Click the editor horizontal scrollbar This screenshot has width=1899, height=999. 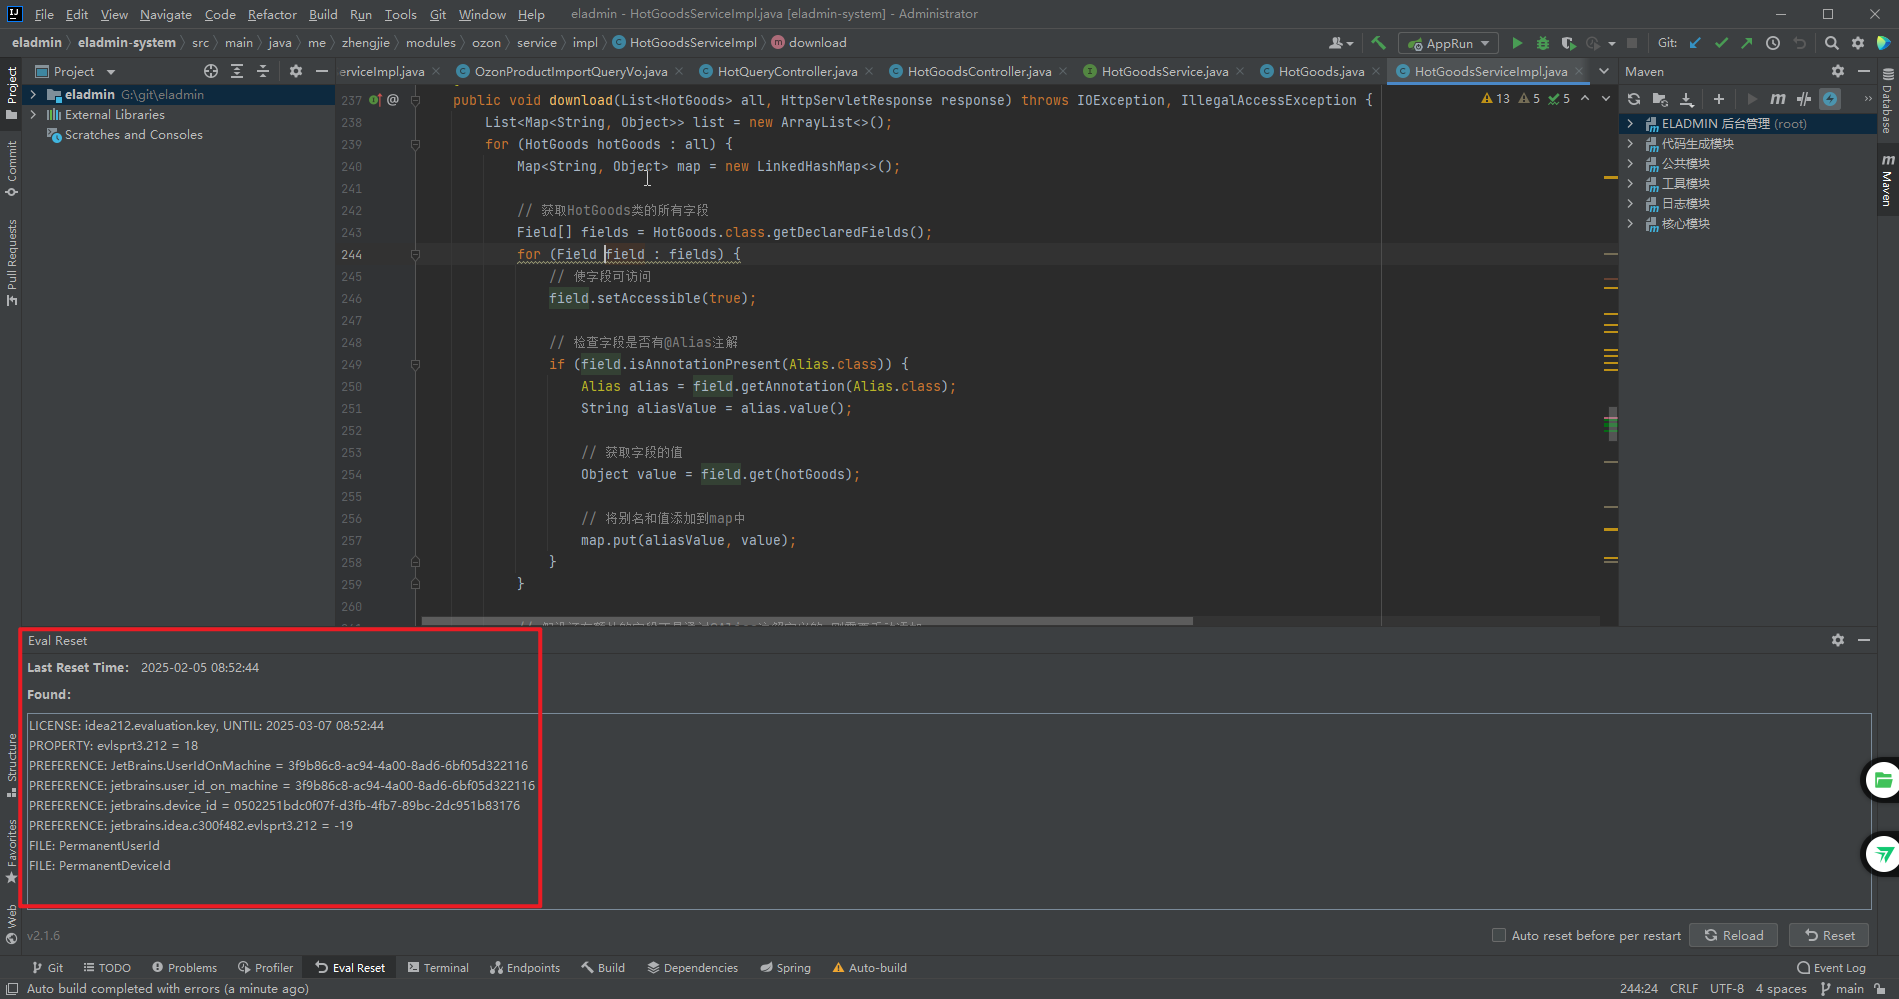[x=807, y=621]
